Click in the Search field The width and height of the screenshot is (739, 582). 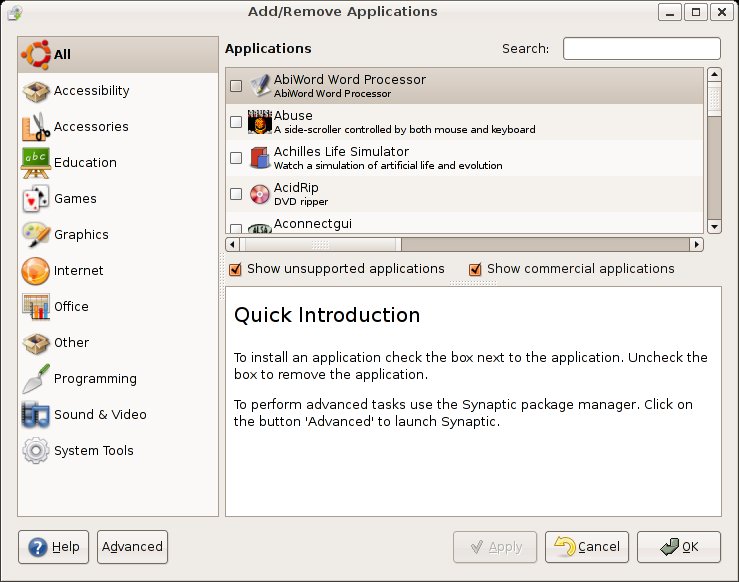click(x=641, y=49)
